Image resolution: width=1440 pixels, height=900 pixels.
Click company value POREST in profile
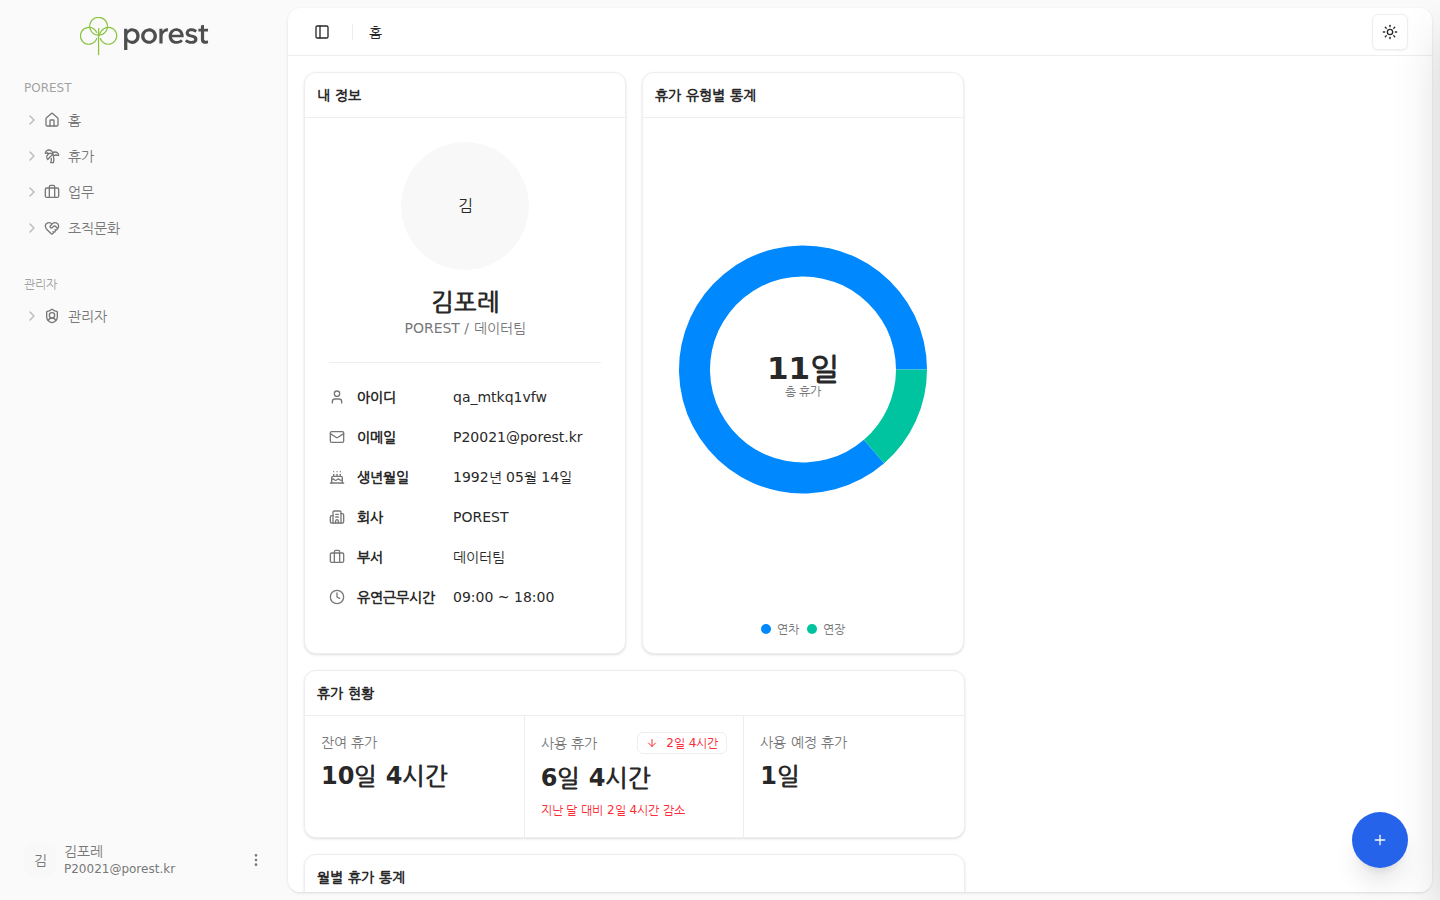coord(481,517)
